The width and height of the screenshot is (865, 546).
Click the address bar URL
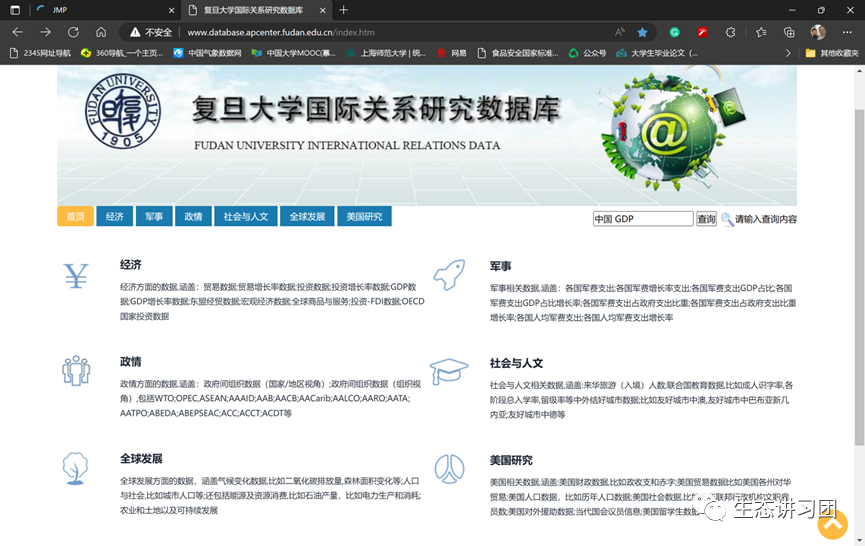[281, 33]
